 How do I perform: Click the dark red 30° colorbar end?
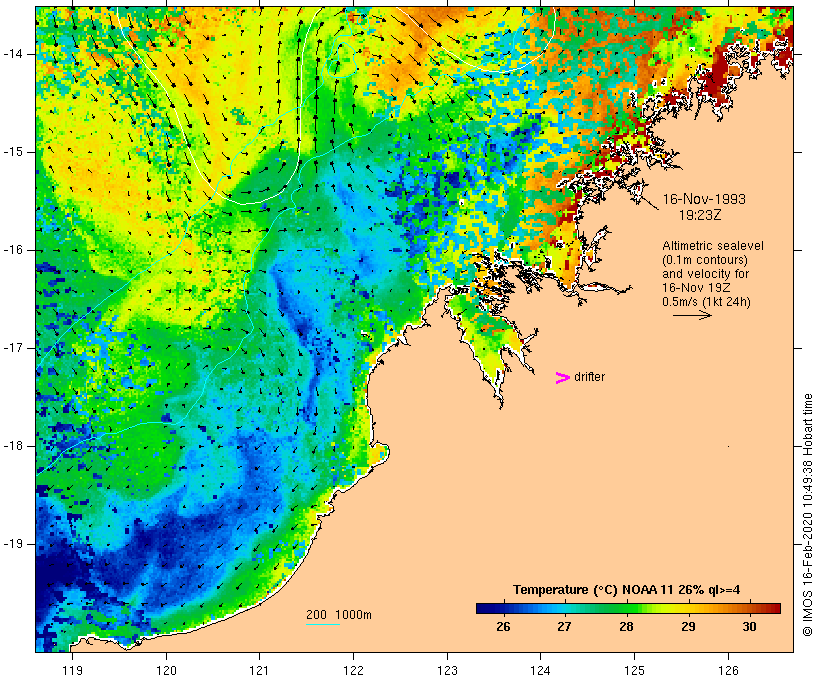770,608
